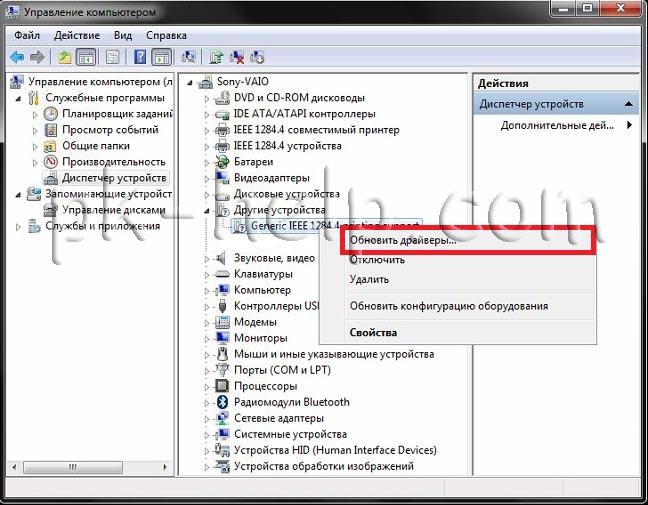Select Обновить драйверы in the context menu
The height and width of the screenshot is (505, 648).
[x=402, y=241]
